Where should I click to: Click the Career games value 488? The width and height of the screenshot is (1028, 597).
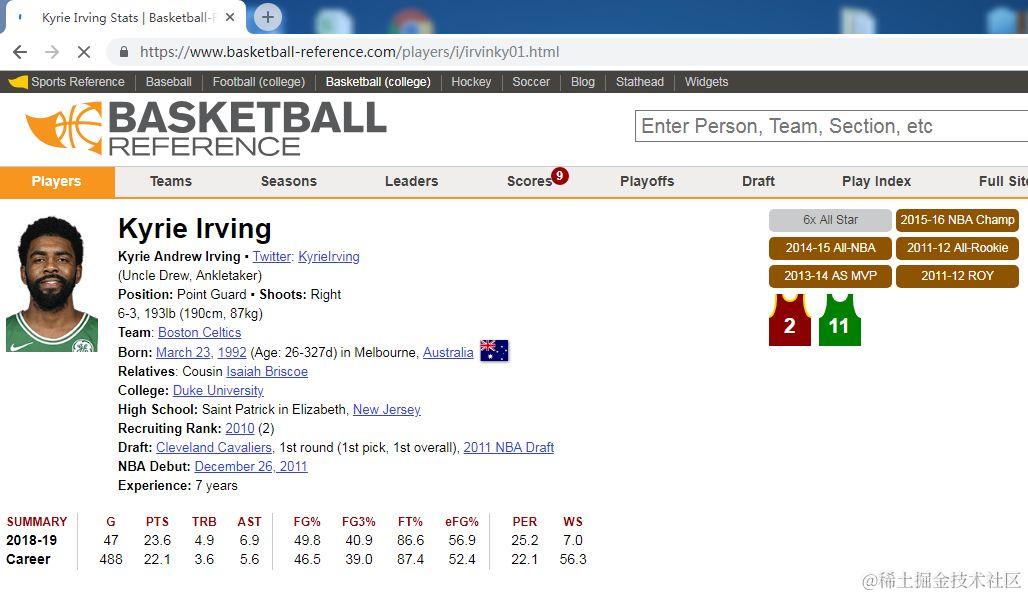point(111,559)
